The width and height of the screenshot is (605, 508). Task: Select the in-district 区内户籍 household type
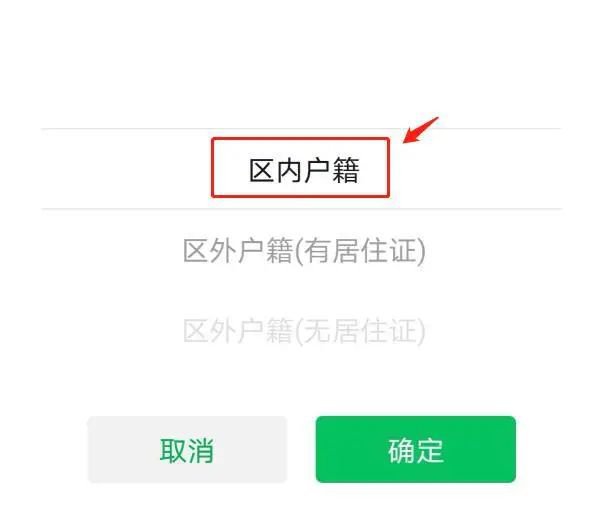(304, 170)
